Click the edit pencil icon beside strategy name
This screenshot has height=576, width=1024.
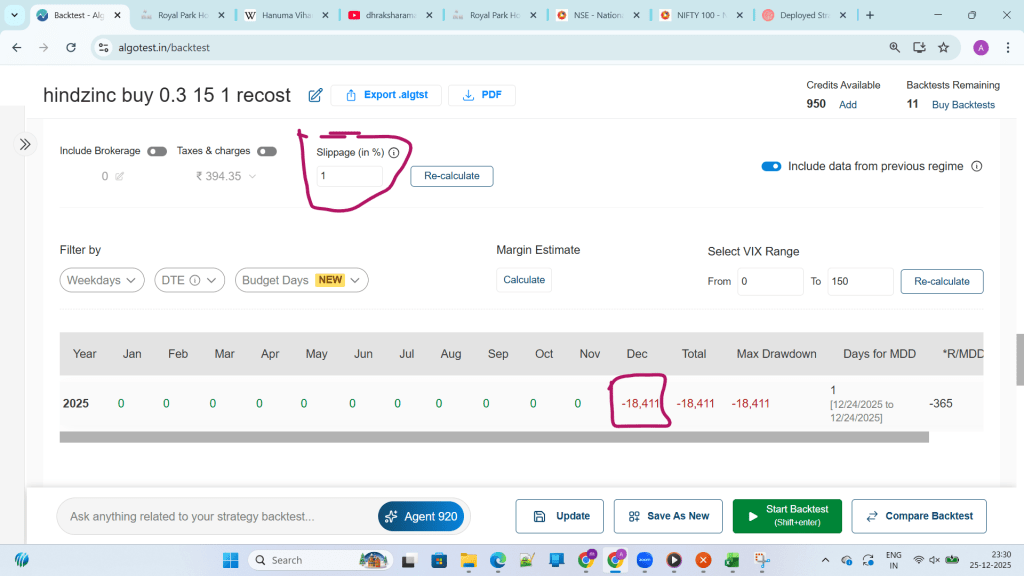pyautogui.click(x=315, y=95)
